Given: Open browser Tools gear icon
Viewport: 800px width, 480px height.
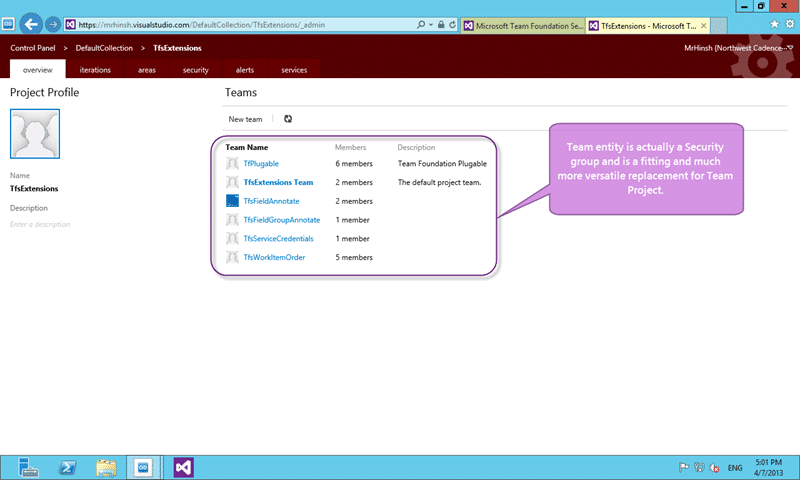Looking at the screenshot, I should (790, 24).
